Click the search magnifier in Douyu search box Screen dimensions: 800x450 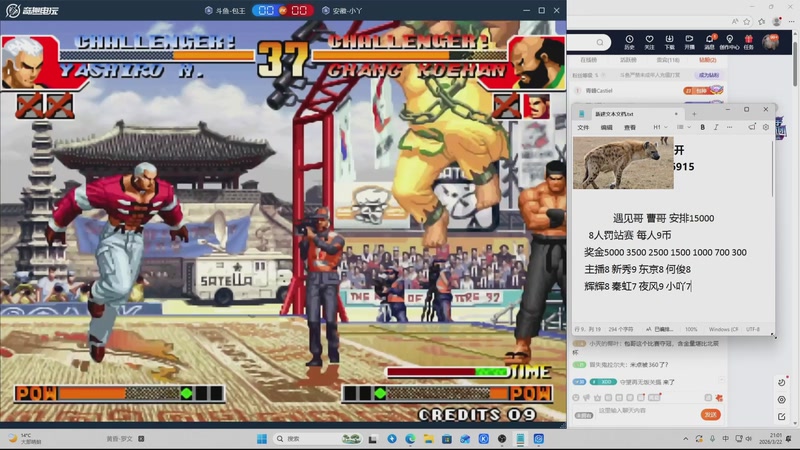600,42
